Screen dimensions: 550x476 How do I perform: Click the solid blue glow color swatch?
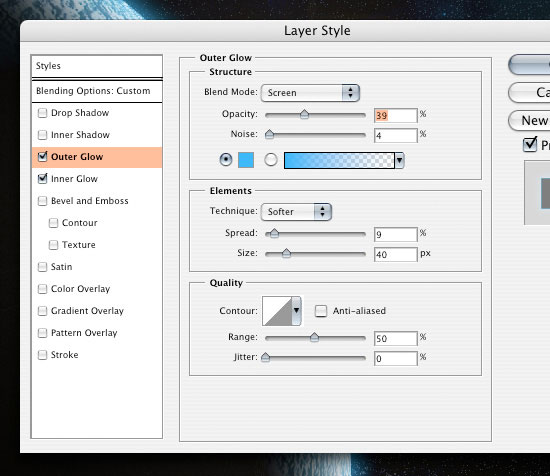(x=246, y=160)
